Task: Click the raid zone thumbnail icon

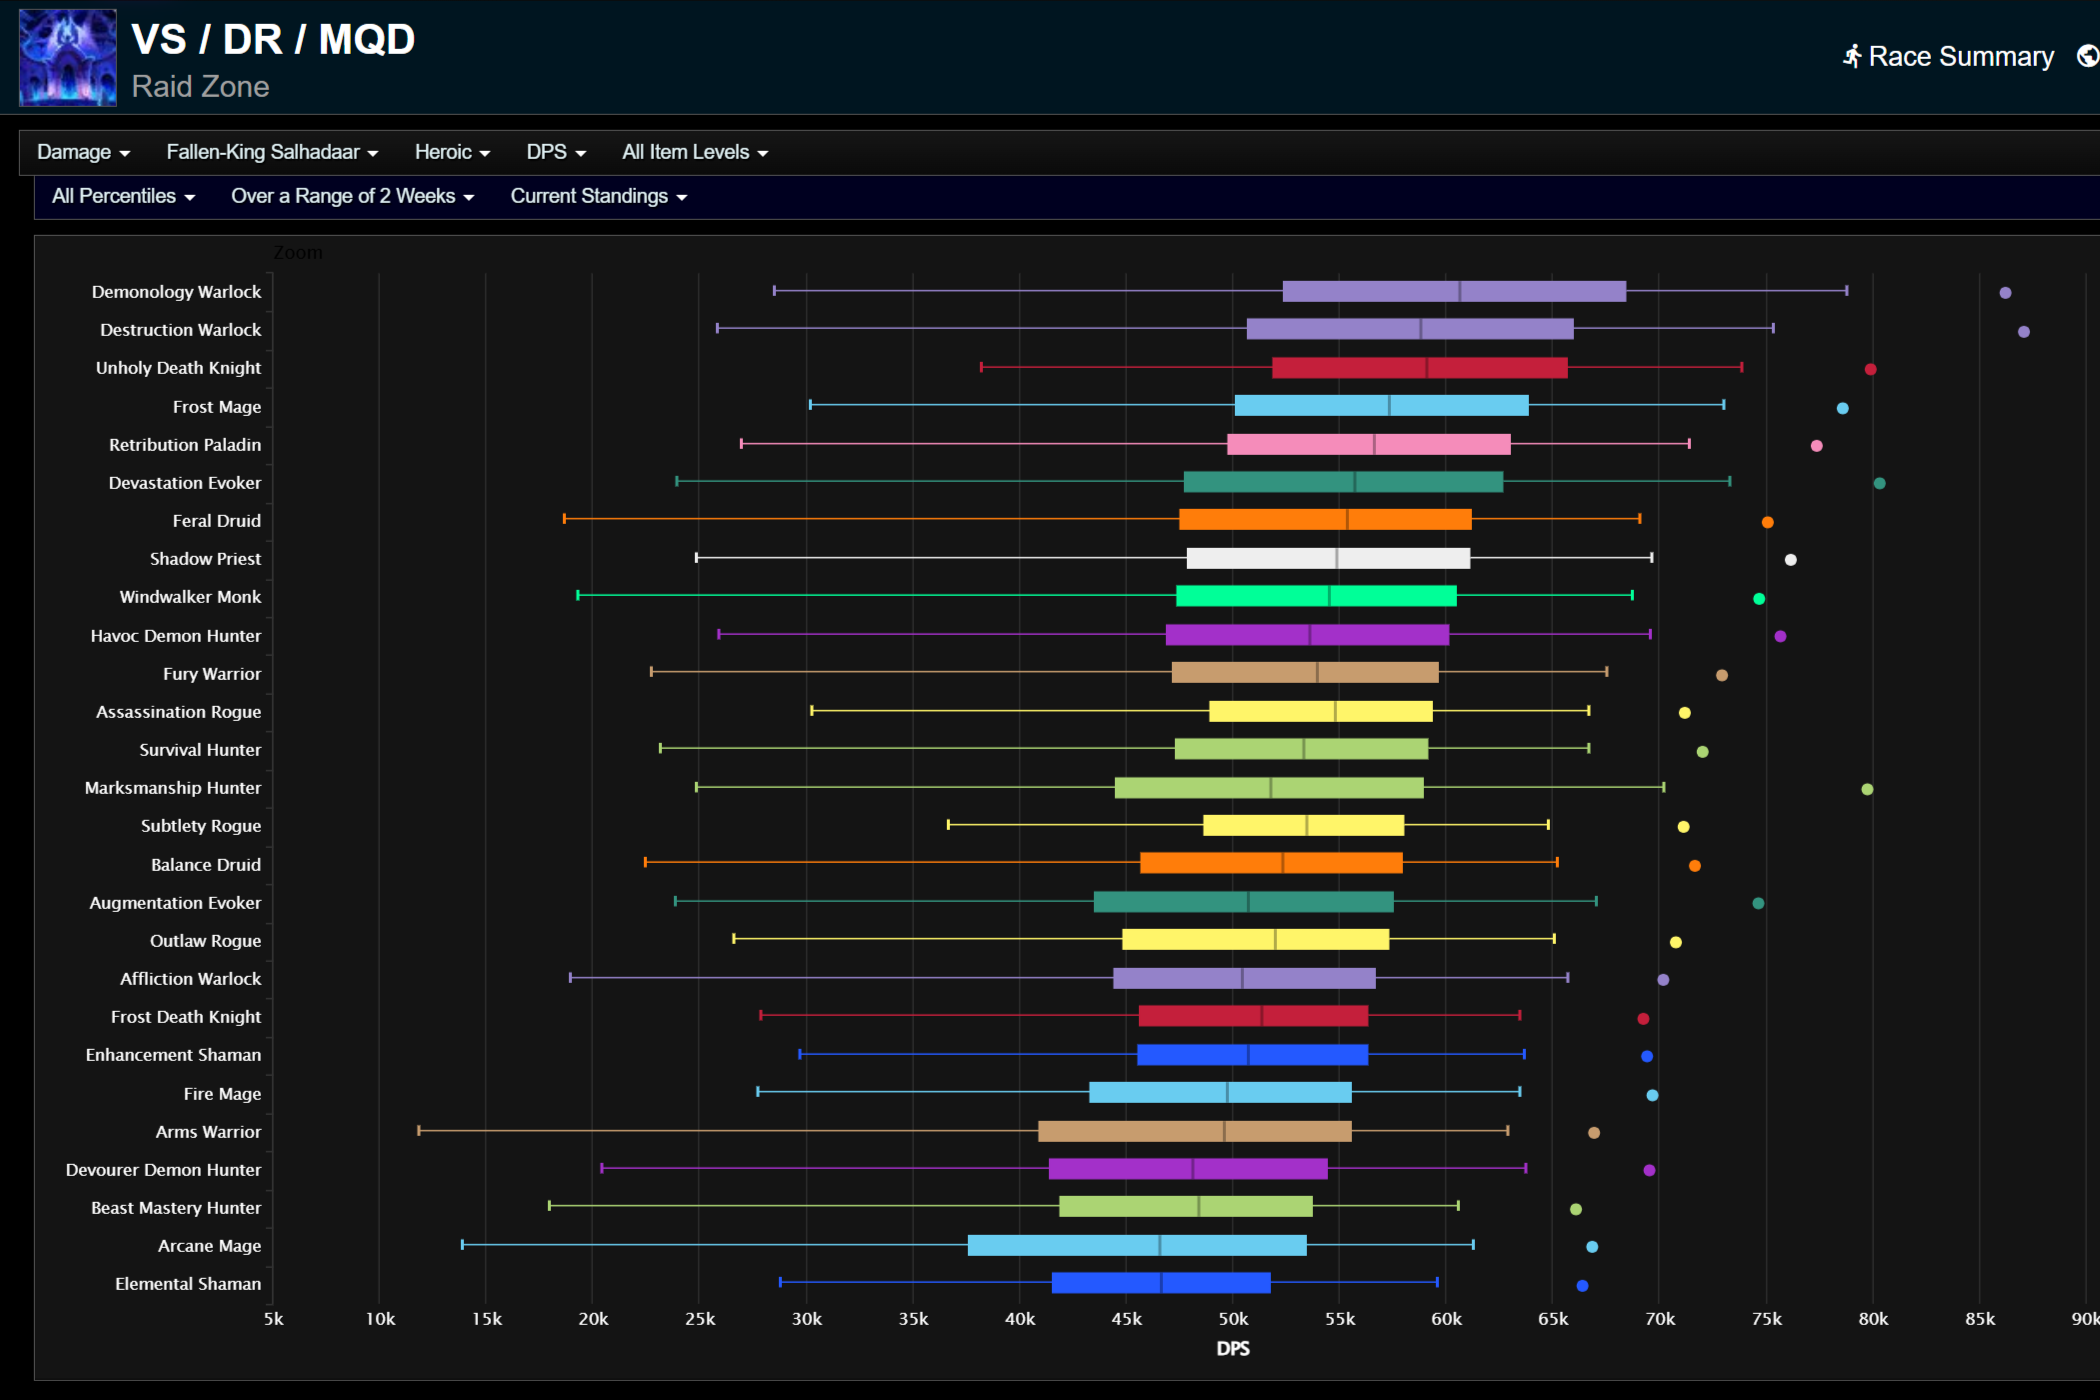Action: click(x=68, y=58)
